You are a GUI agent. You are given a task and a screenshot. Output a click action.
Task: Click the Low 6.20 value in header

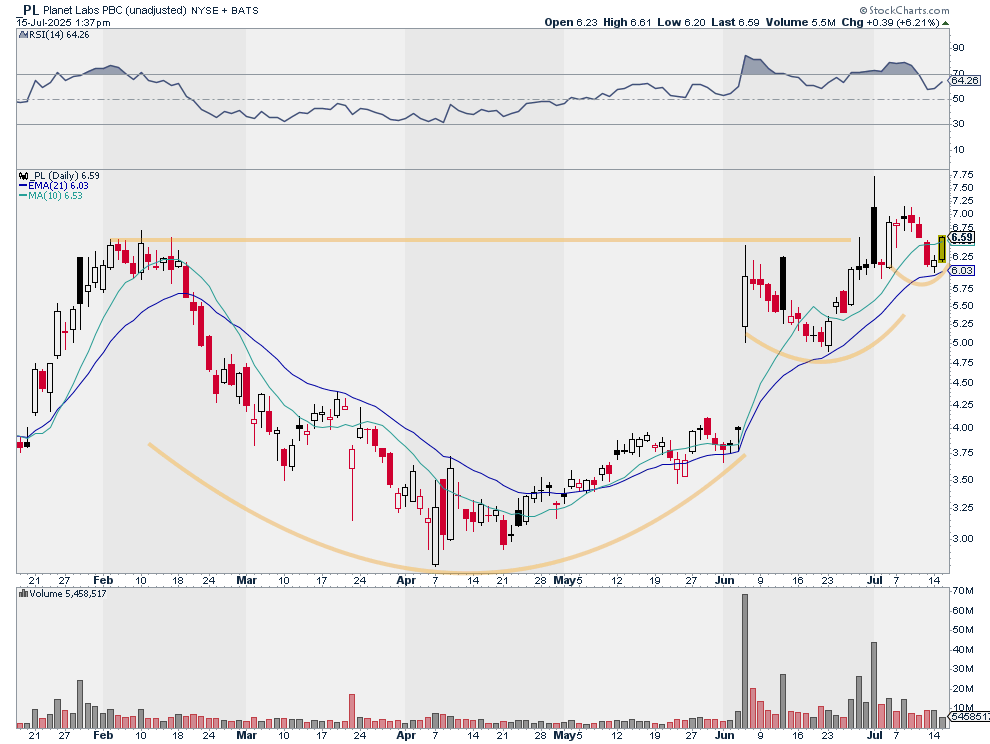681,22
